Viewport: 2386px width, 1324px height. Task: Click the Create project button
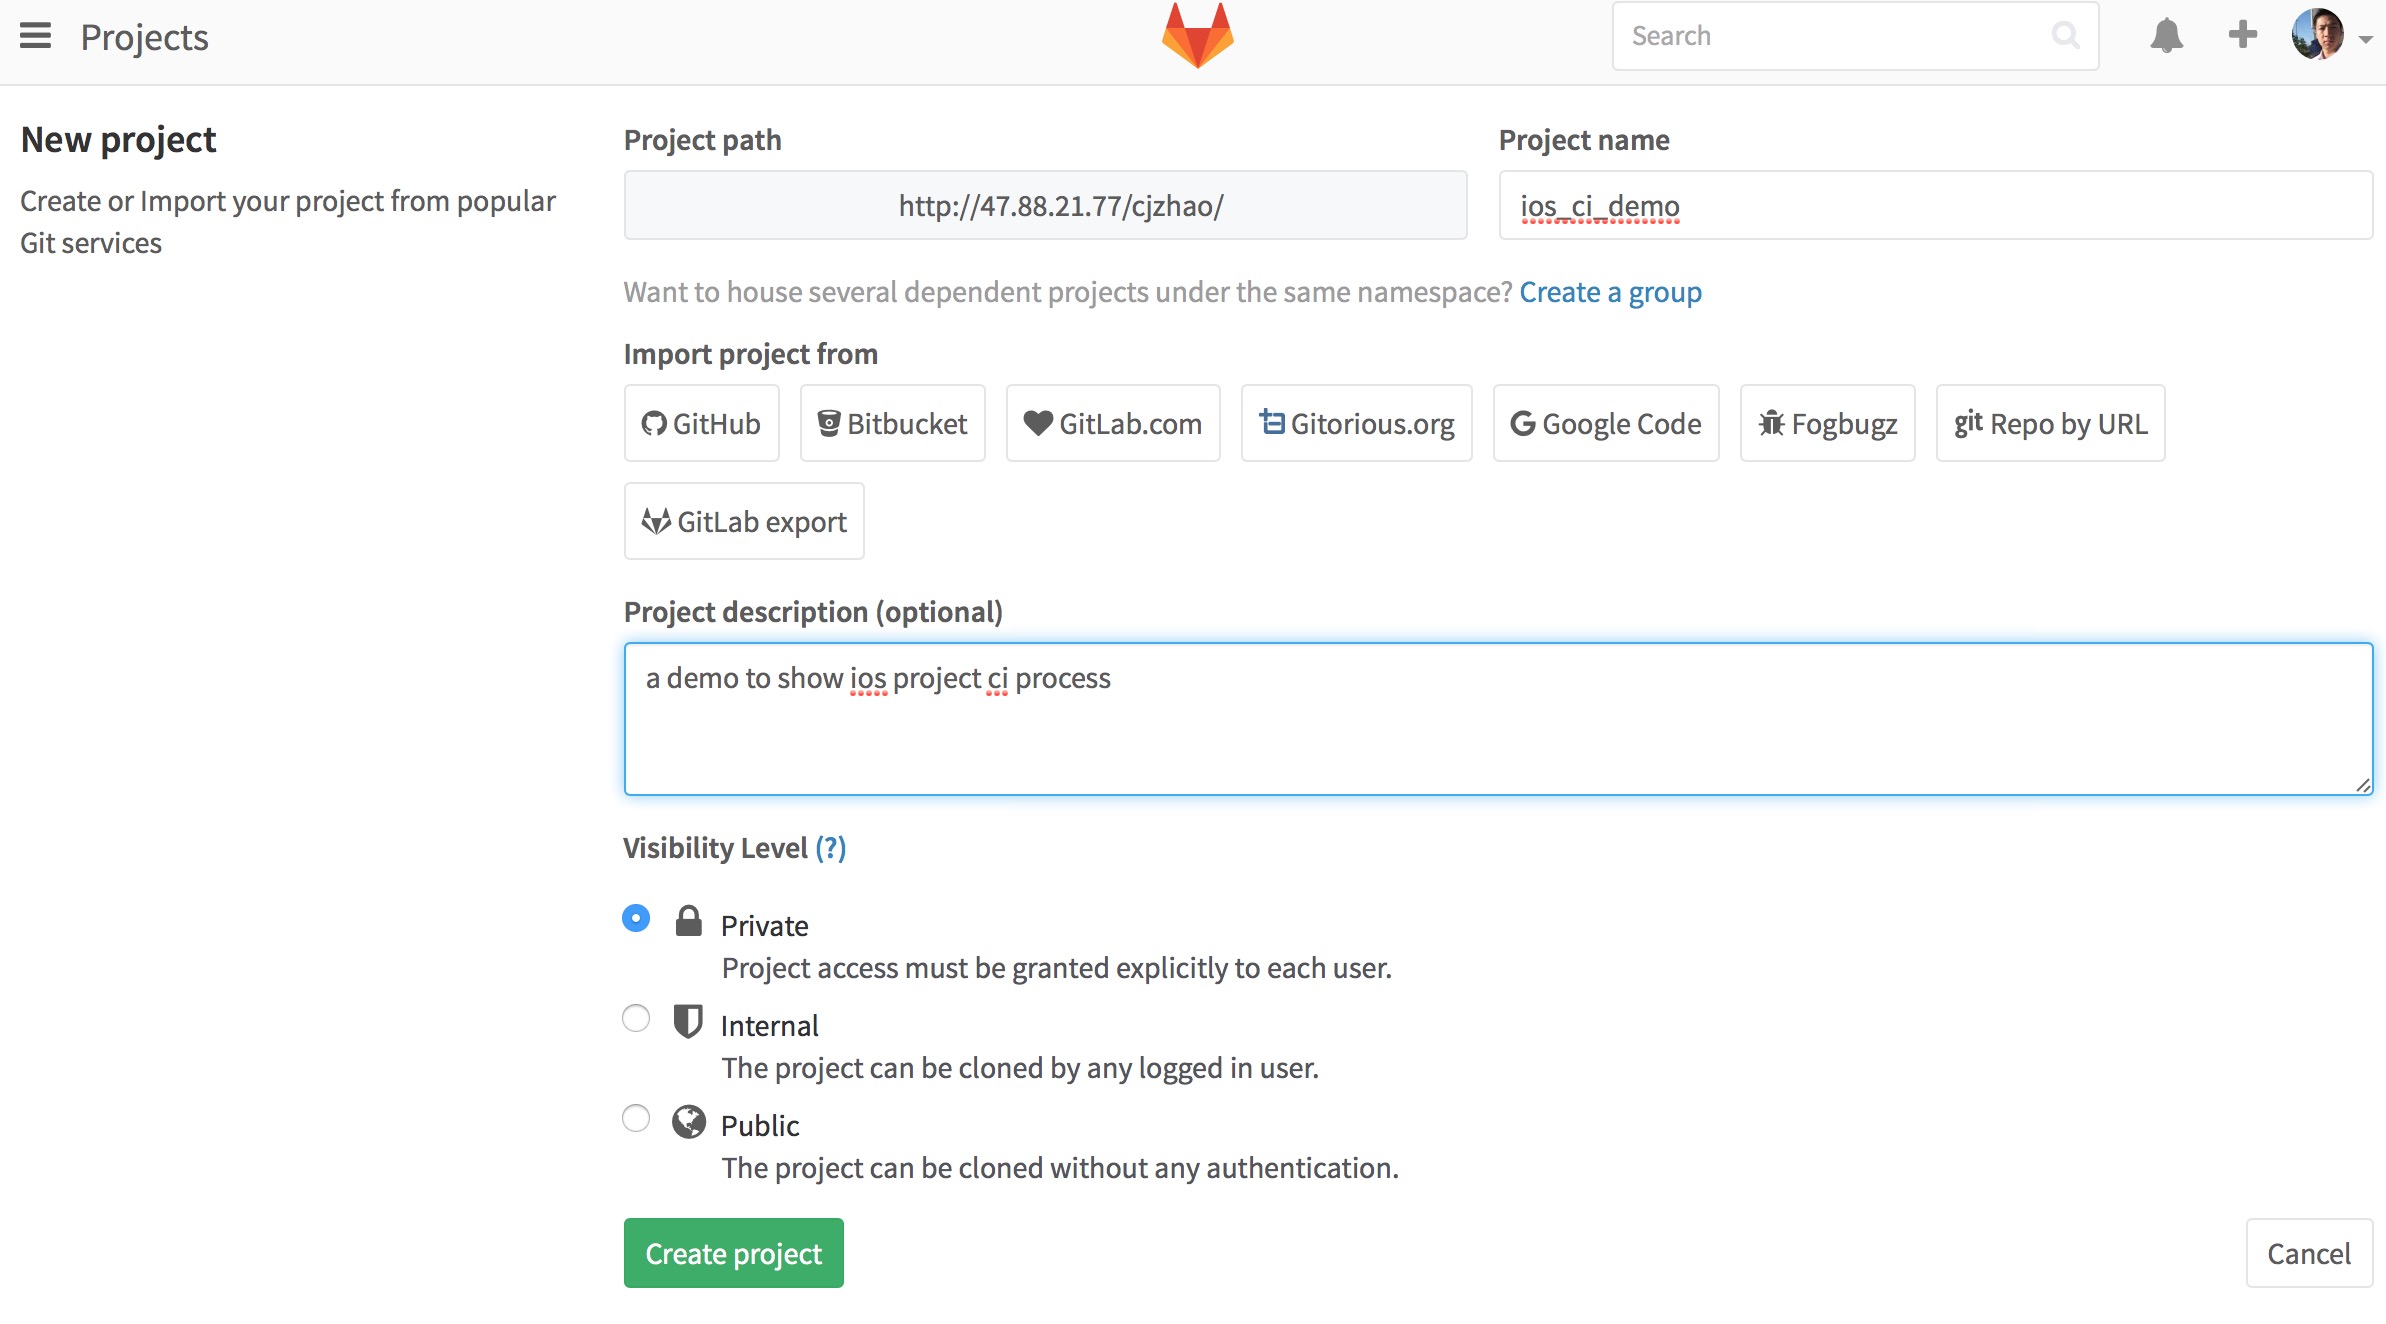(x=733, y=1253)
